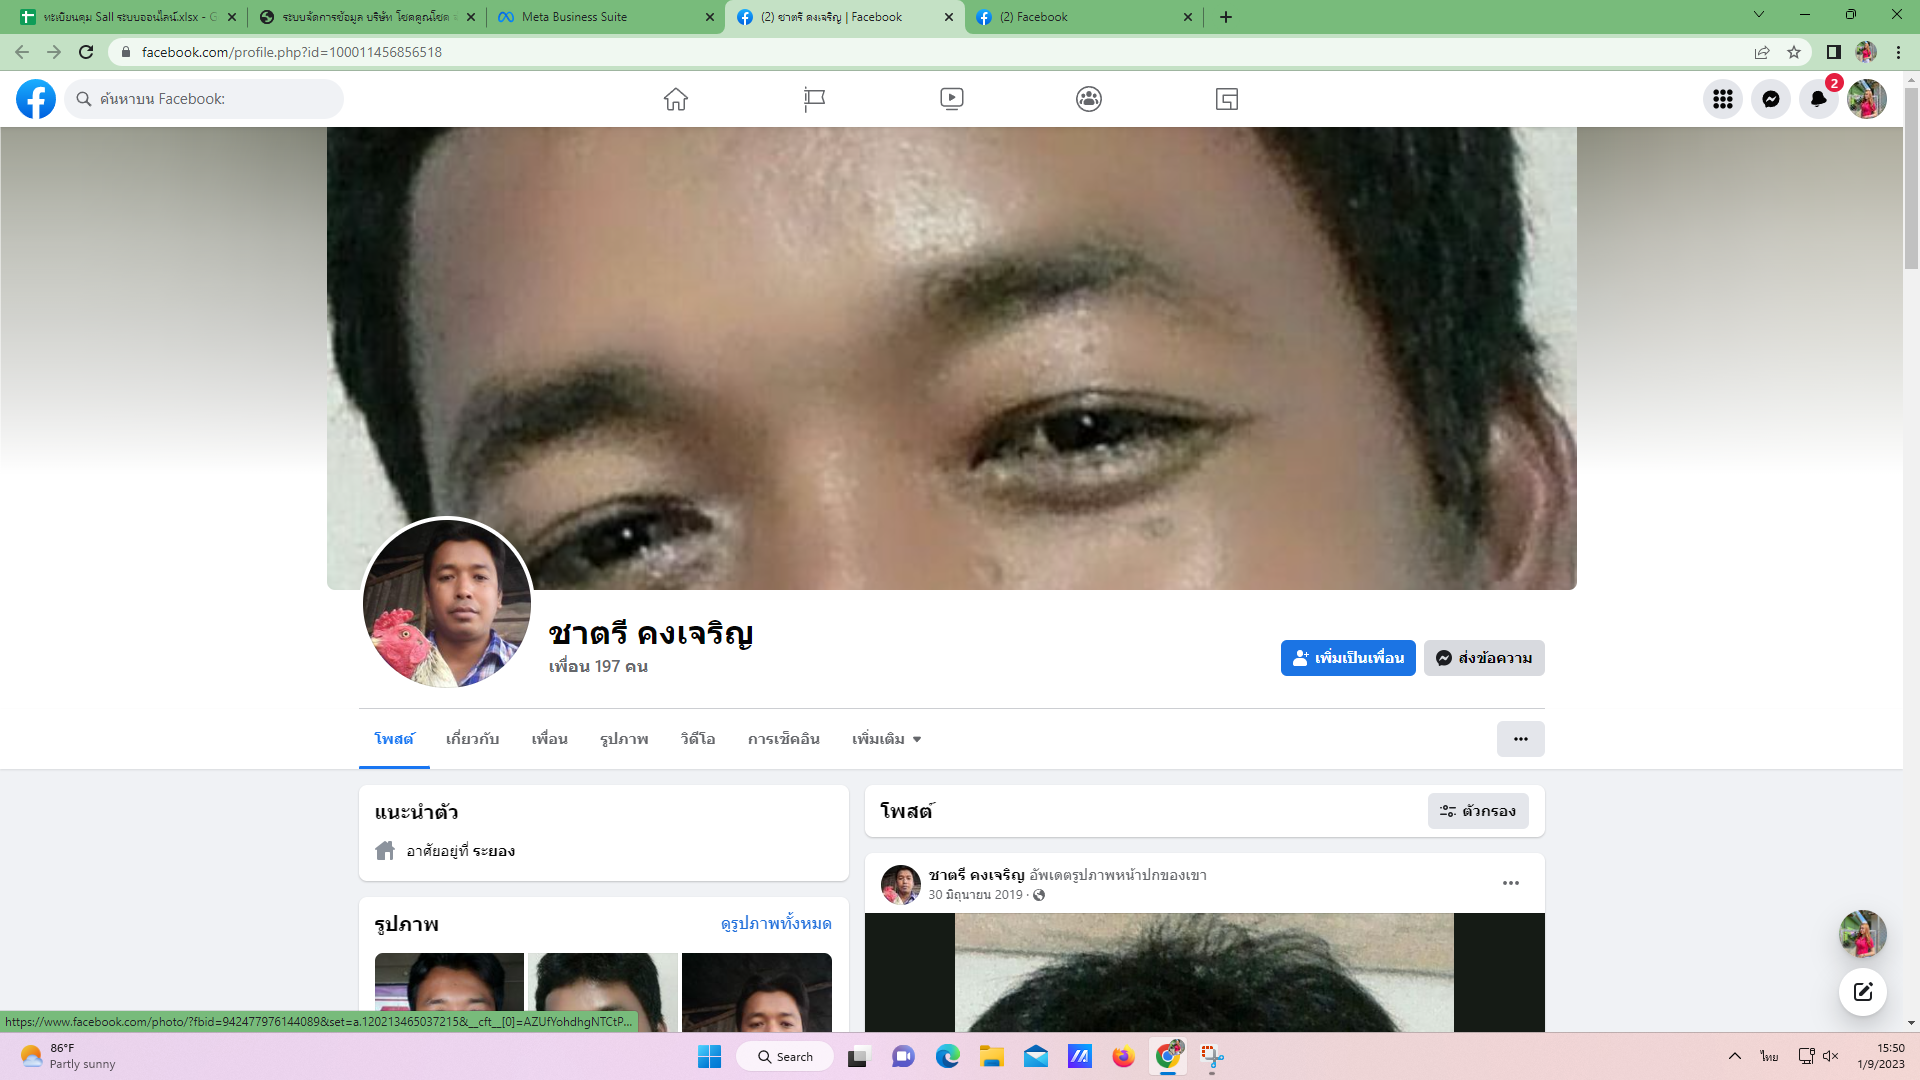Screen dimensions: 1920x1080
Task: Open the Groups icon in top navigation
Action: (1089, 99)
